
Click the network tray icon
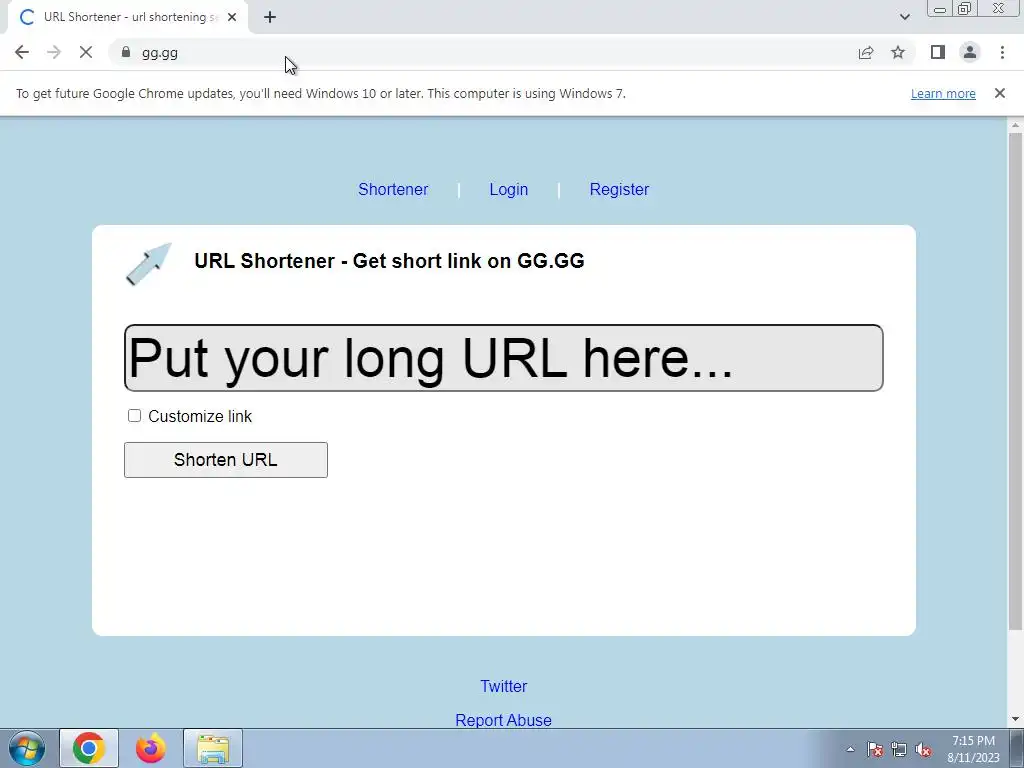click(x=899, y=750)
